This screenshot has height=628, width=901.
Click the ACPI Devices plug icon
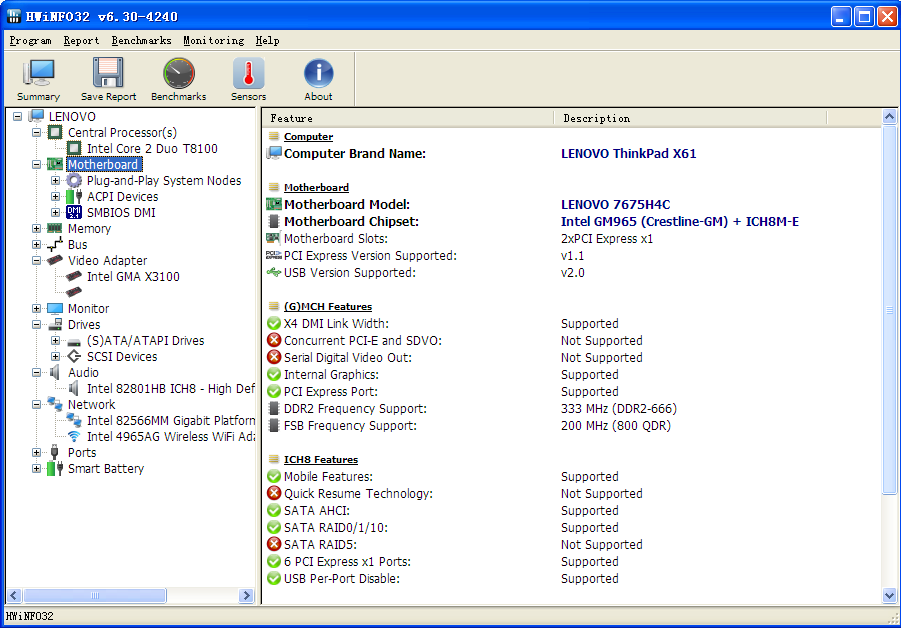coord(74,197)
